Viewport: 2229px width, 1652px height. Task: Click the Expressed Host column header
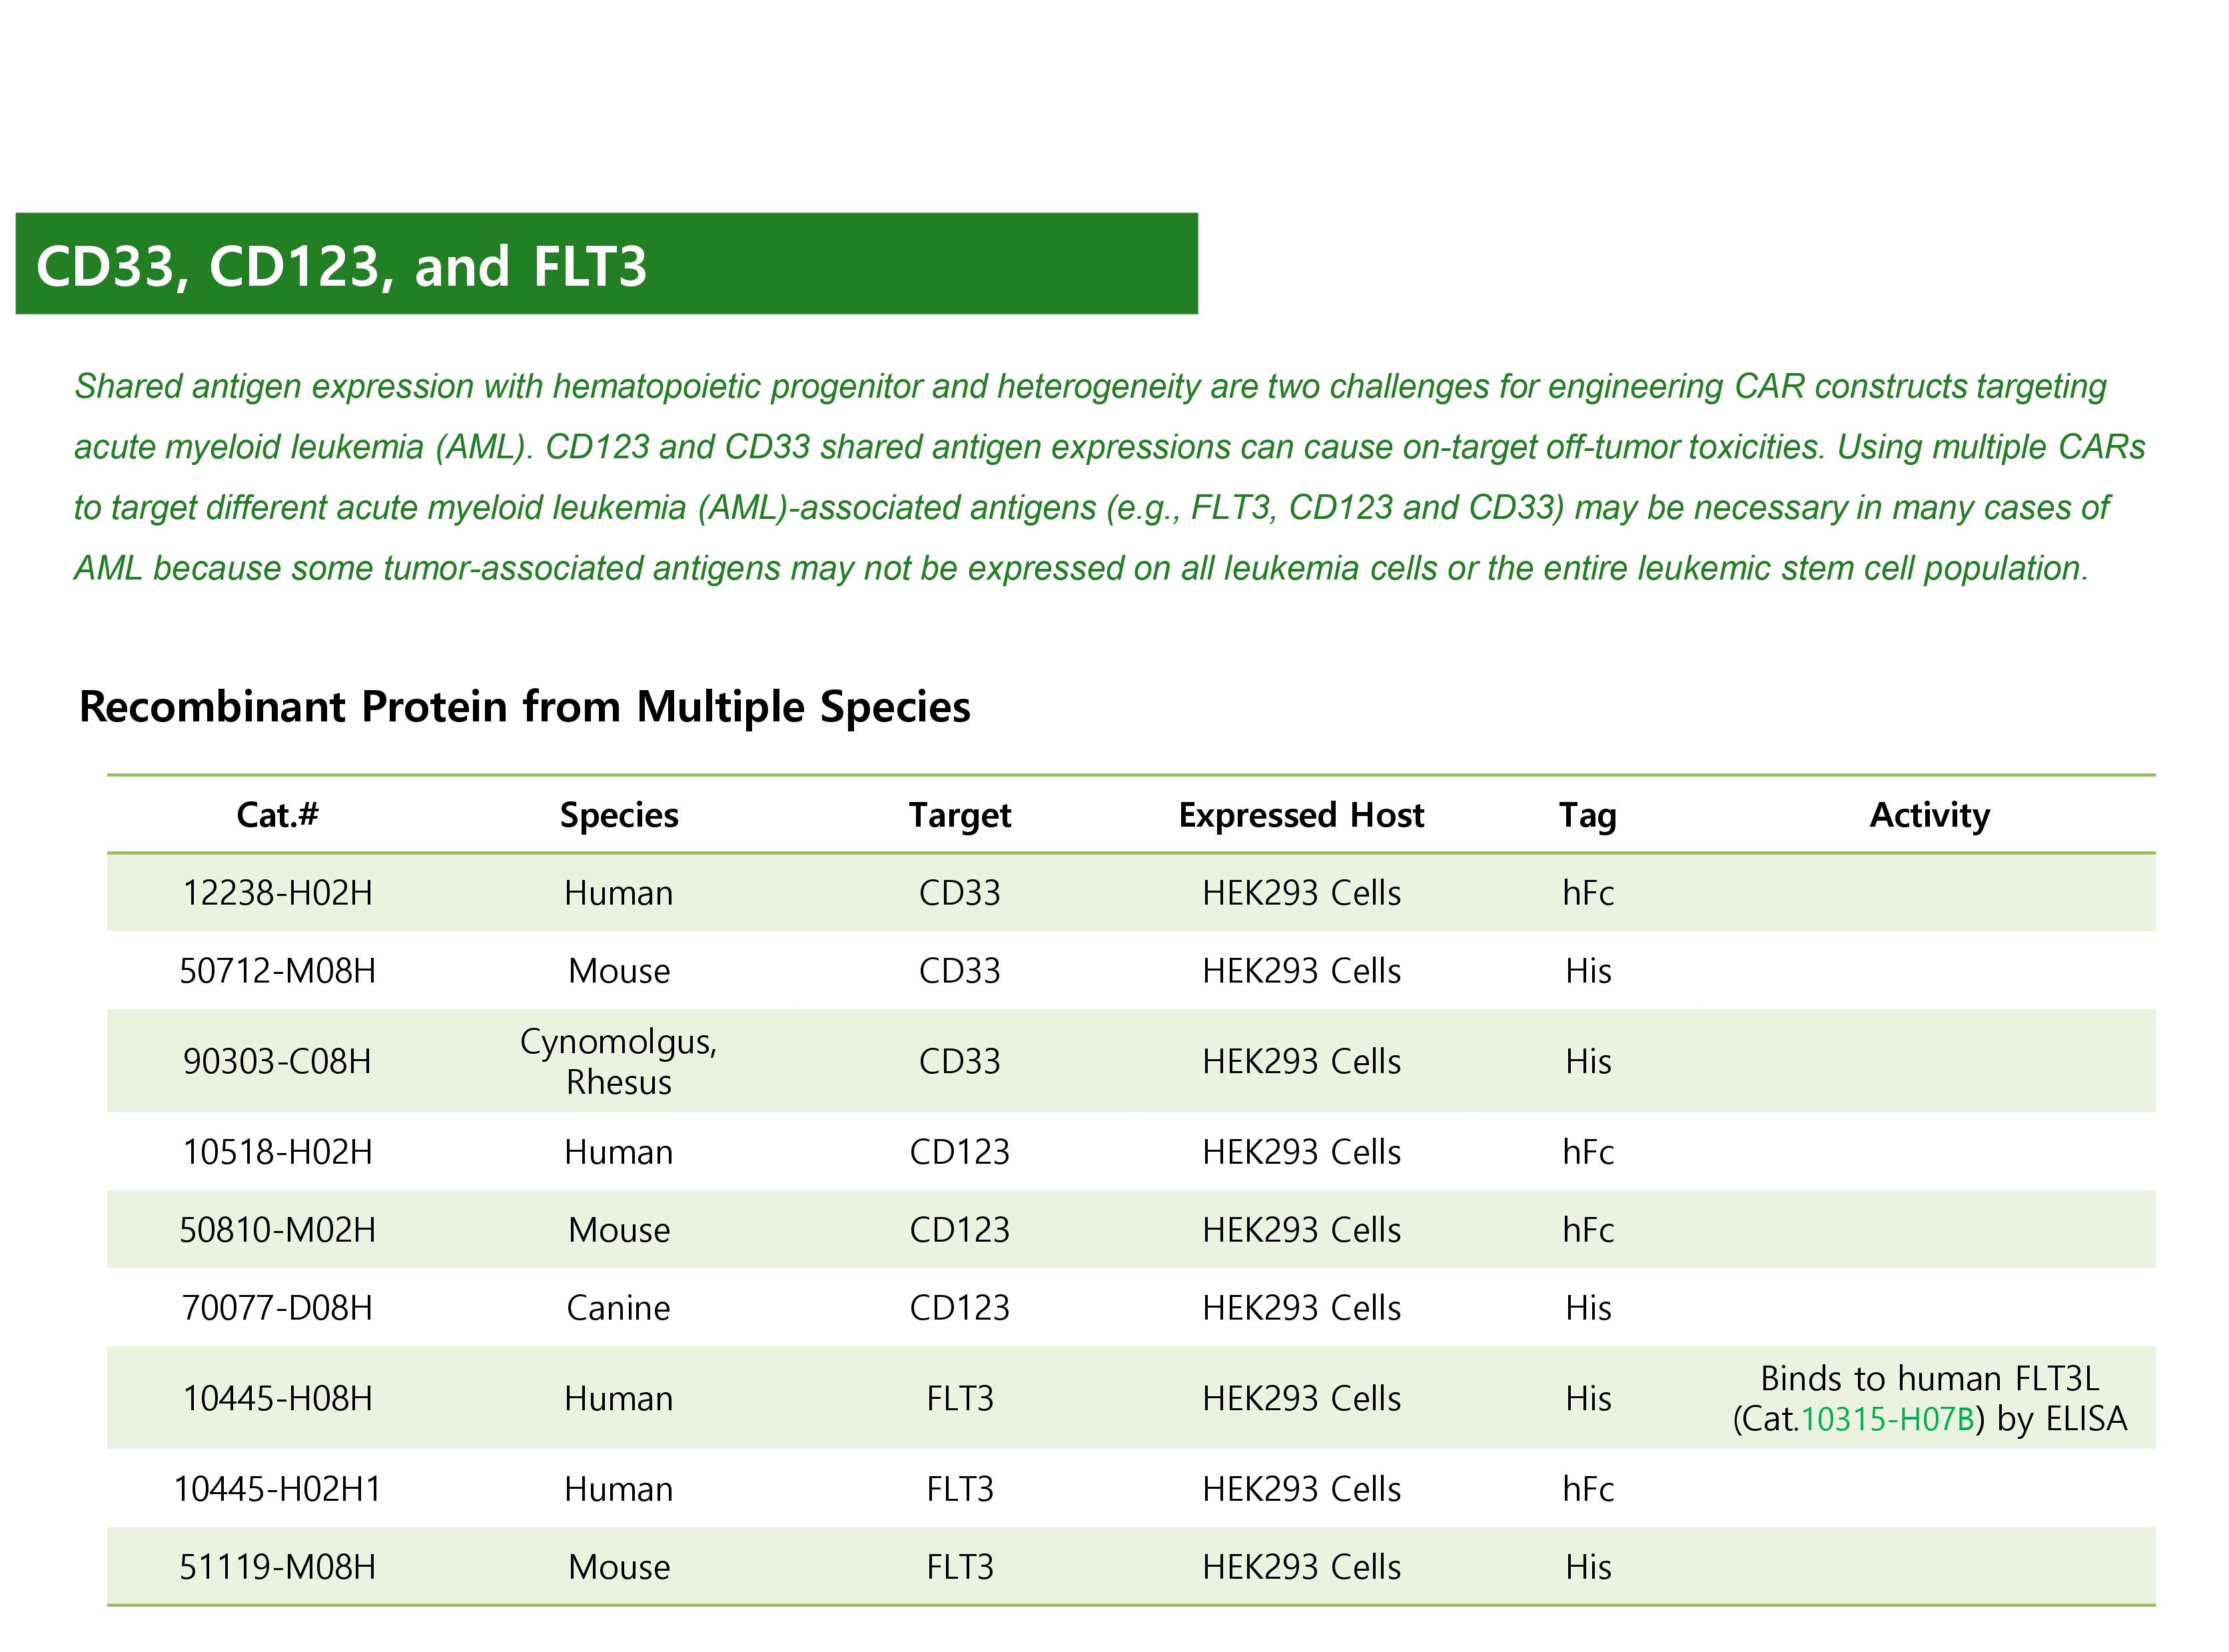[x=1301, y=816]
